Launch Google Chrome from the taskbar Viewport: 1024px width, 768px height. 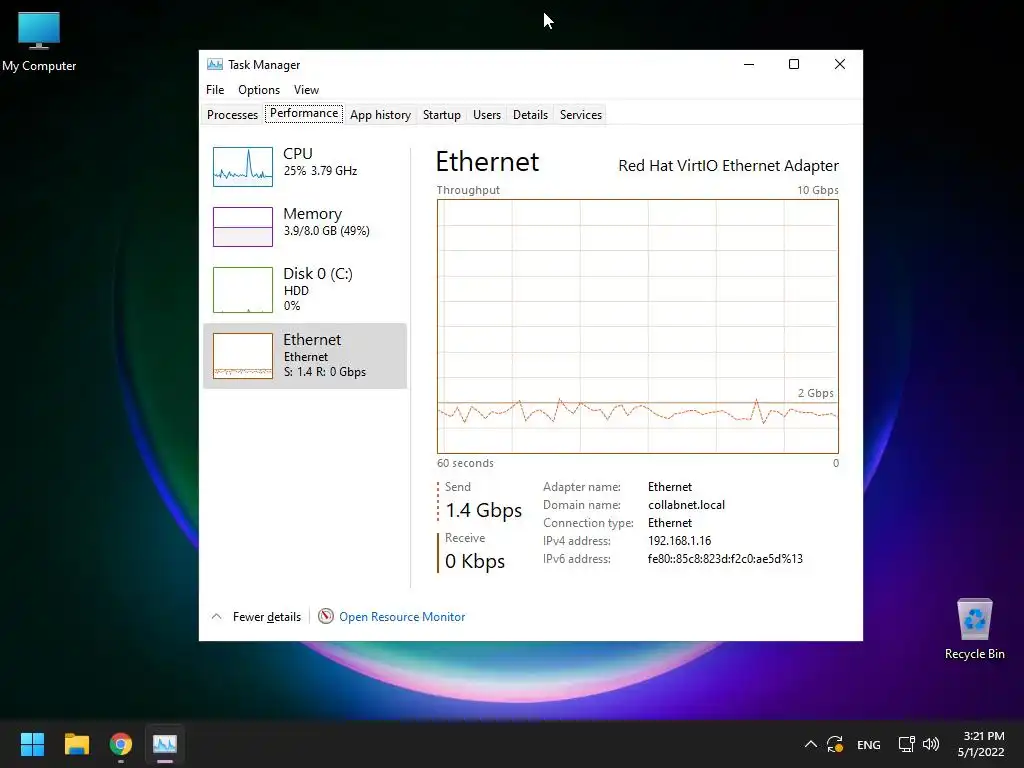coord(121,744)
